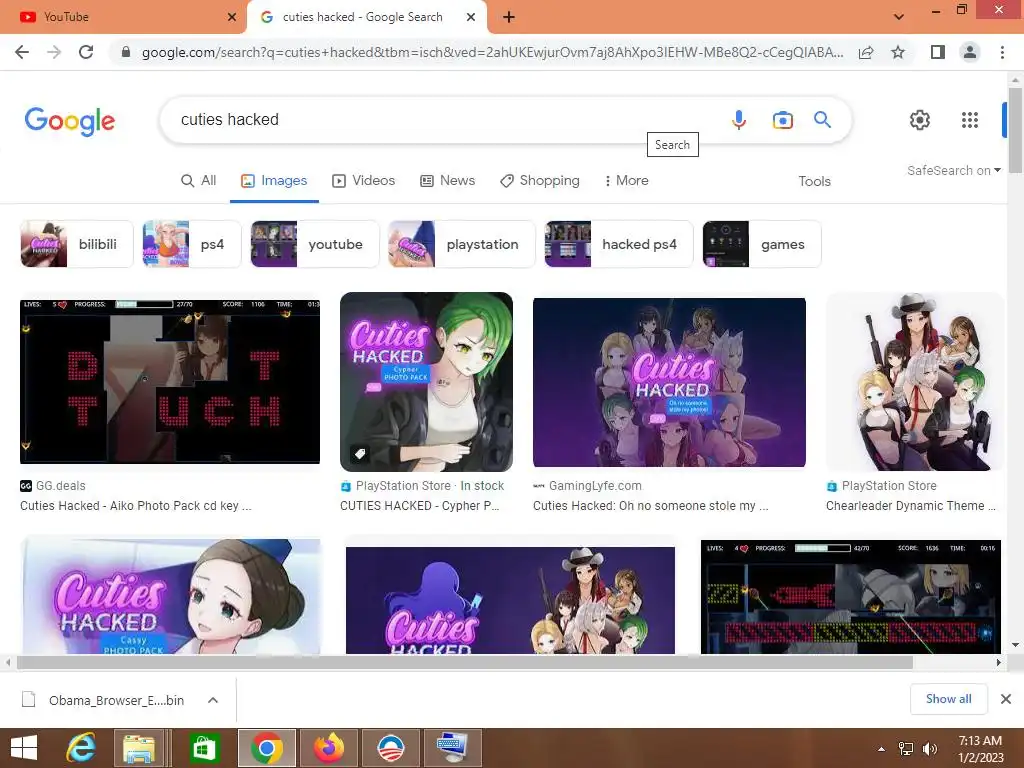
Task: Open on-screen keyboard taskbar app
Action: (452, 748)
